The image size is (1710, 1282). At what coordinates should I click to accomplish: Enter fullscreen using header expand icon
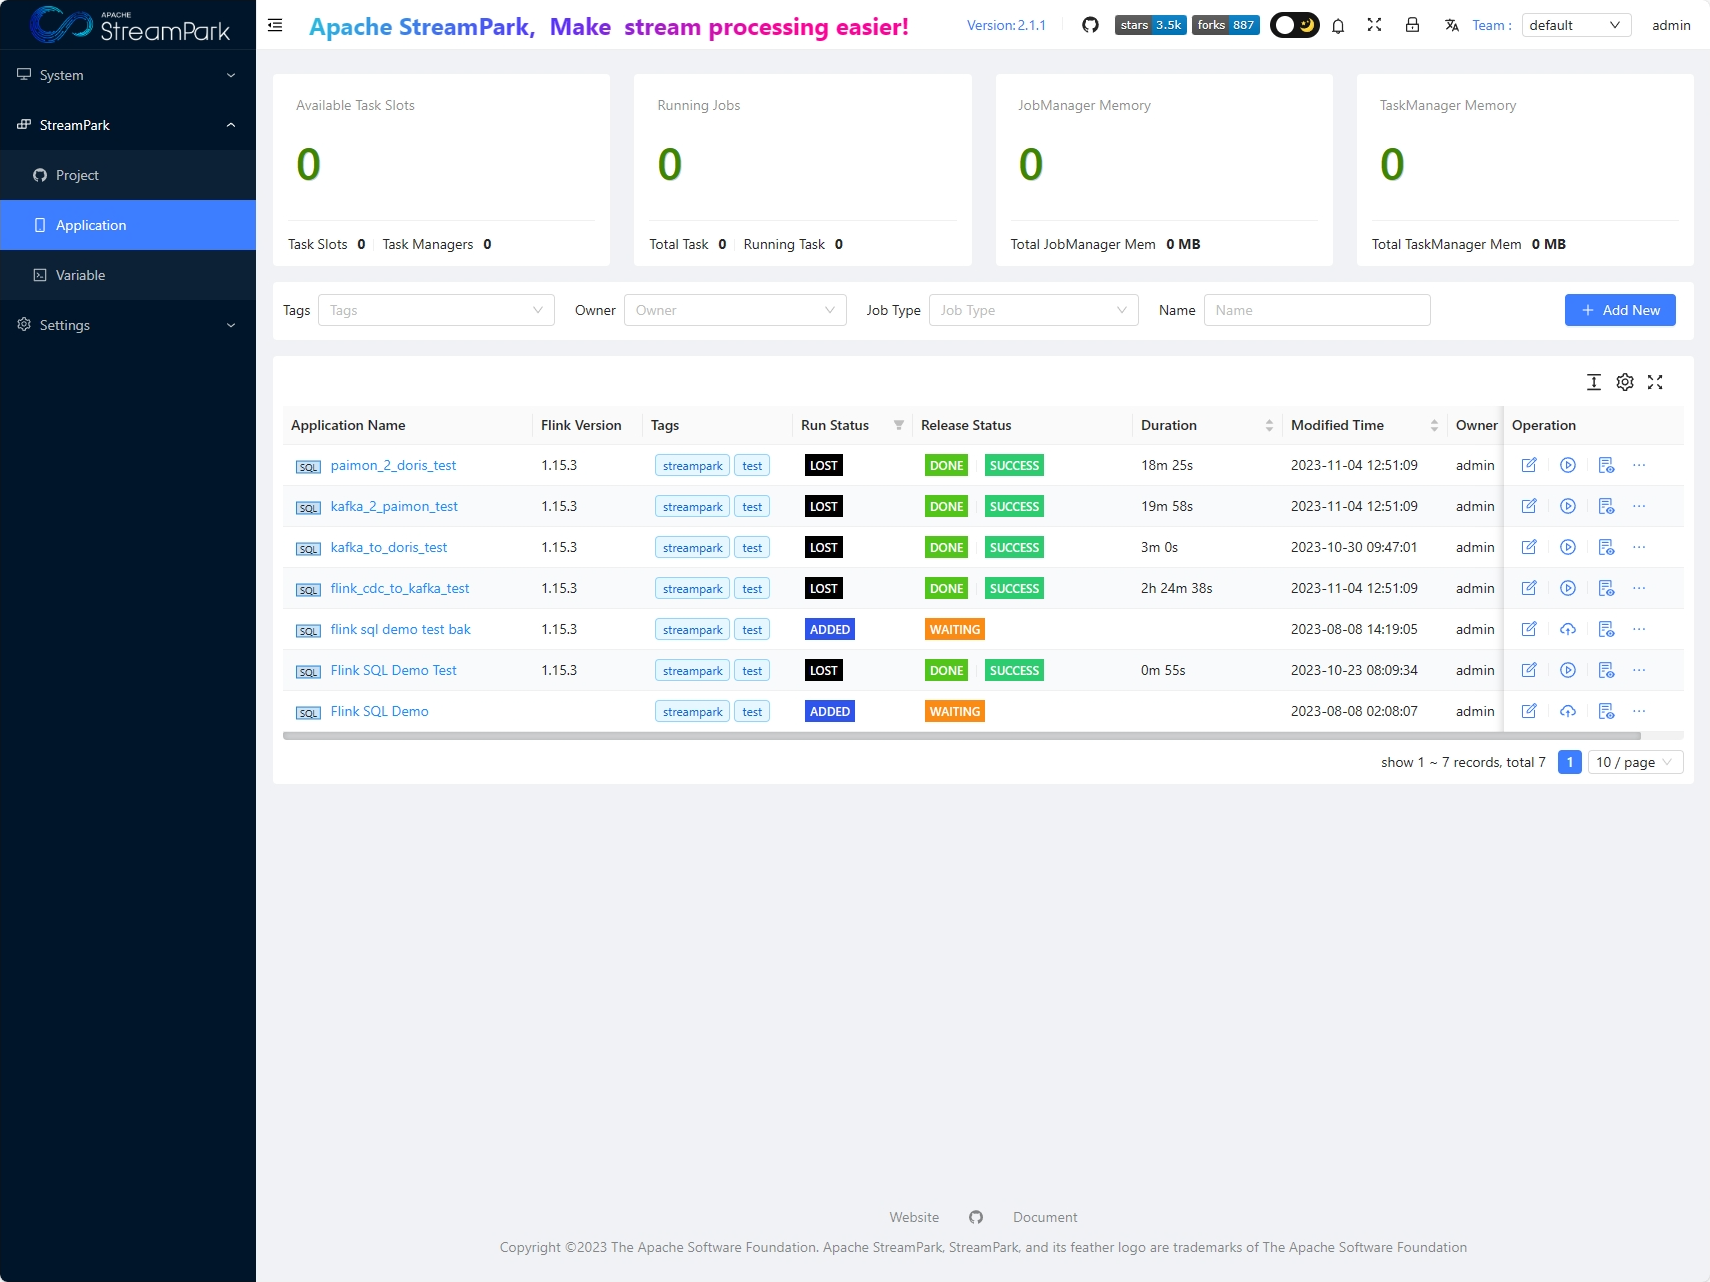click(1374, 25)
